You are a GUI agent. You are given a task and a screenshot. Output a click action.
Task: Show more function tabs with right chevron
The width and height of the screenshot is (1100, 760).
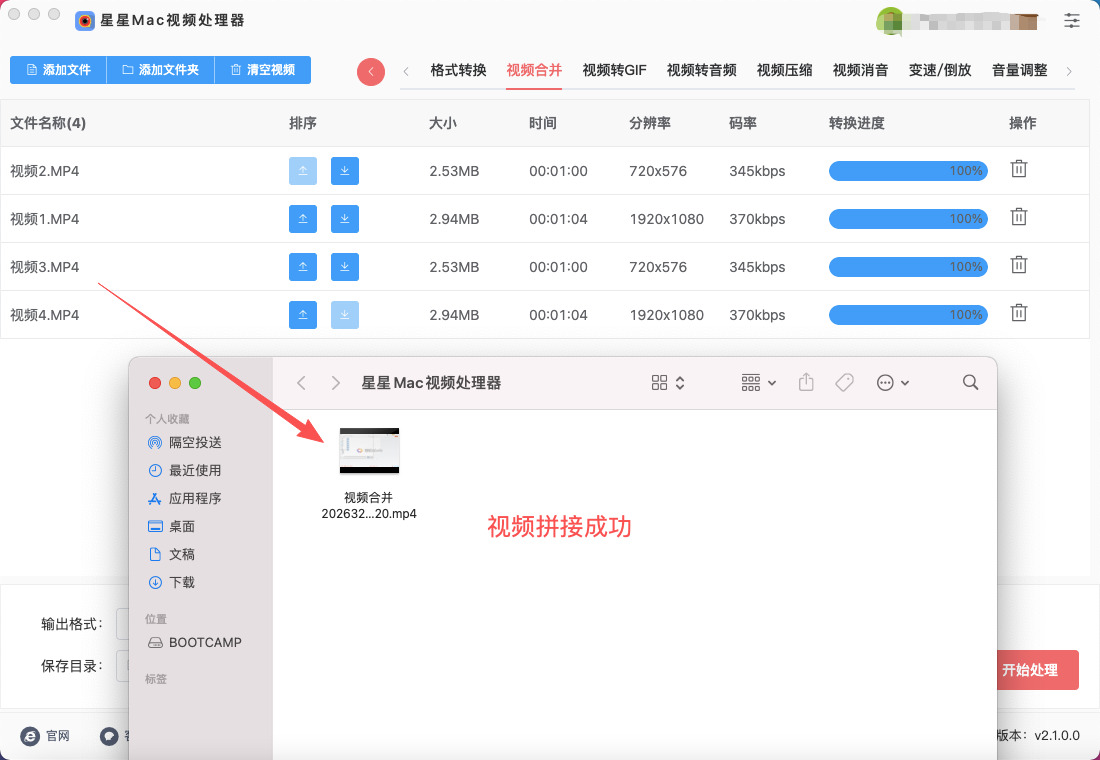coord(1068,71)
